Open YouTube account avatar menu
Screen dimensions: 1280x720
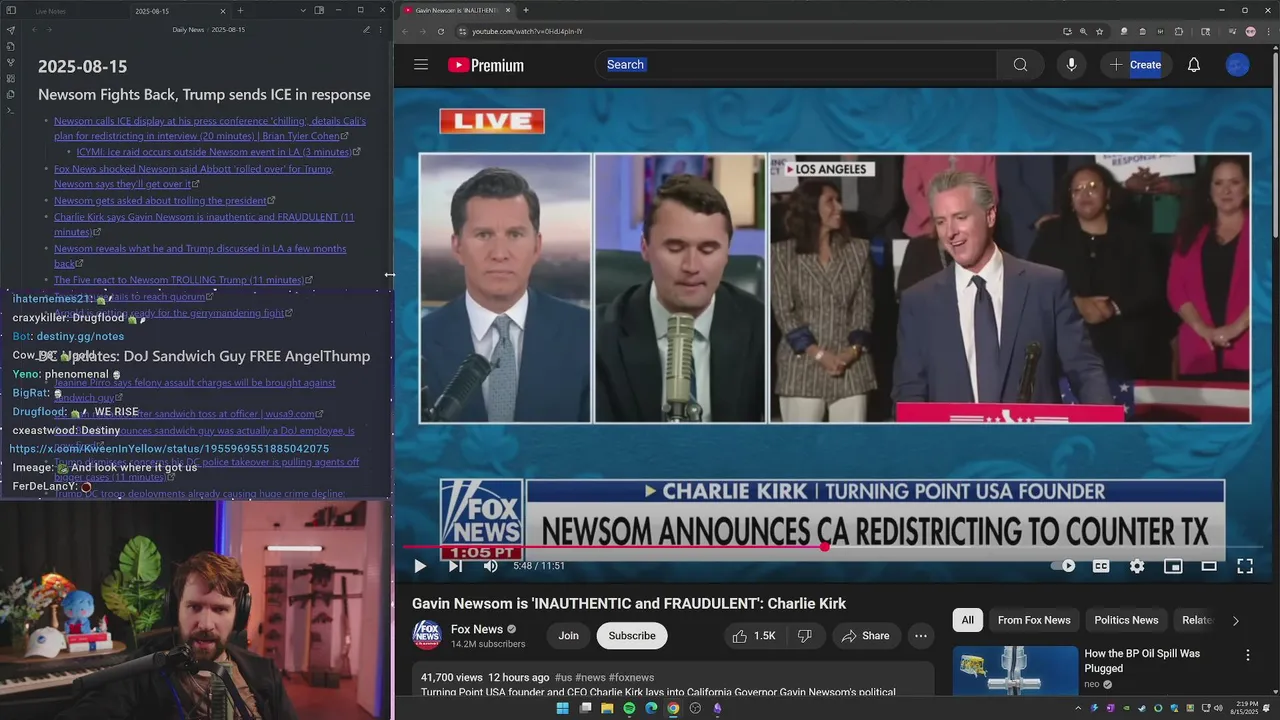[1238, 65]
